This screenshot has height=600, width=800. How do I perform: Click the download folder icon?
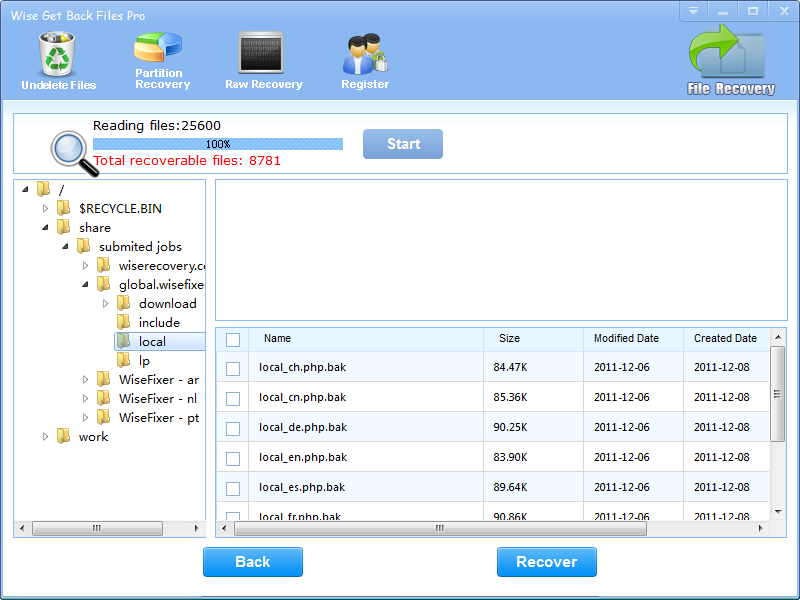[123, 303]
